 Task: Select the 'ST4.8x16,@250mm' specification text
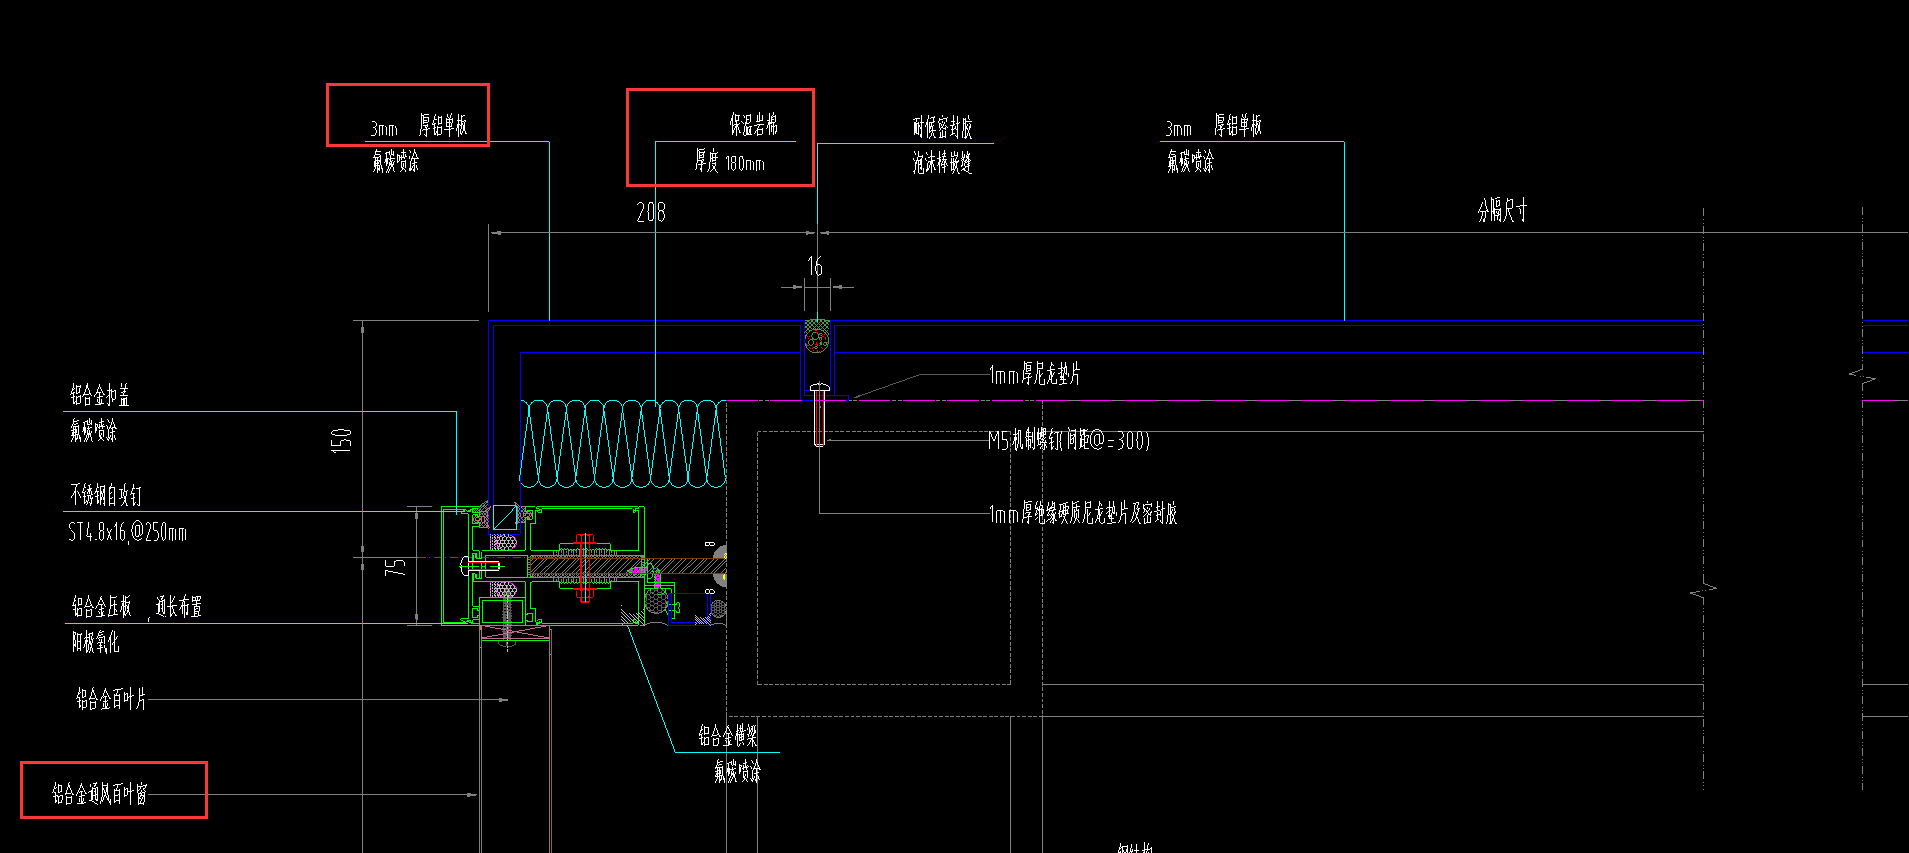[x=127, y=532]
